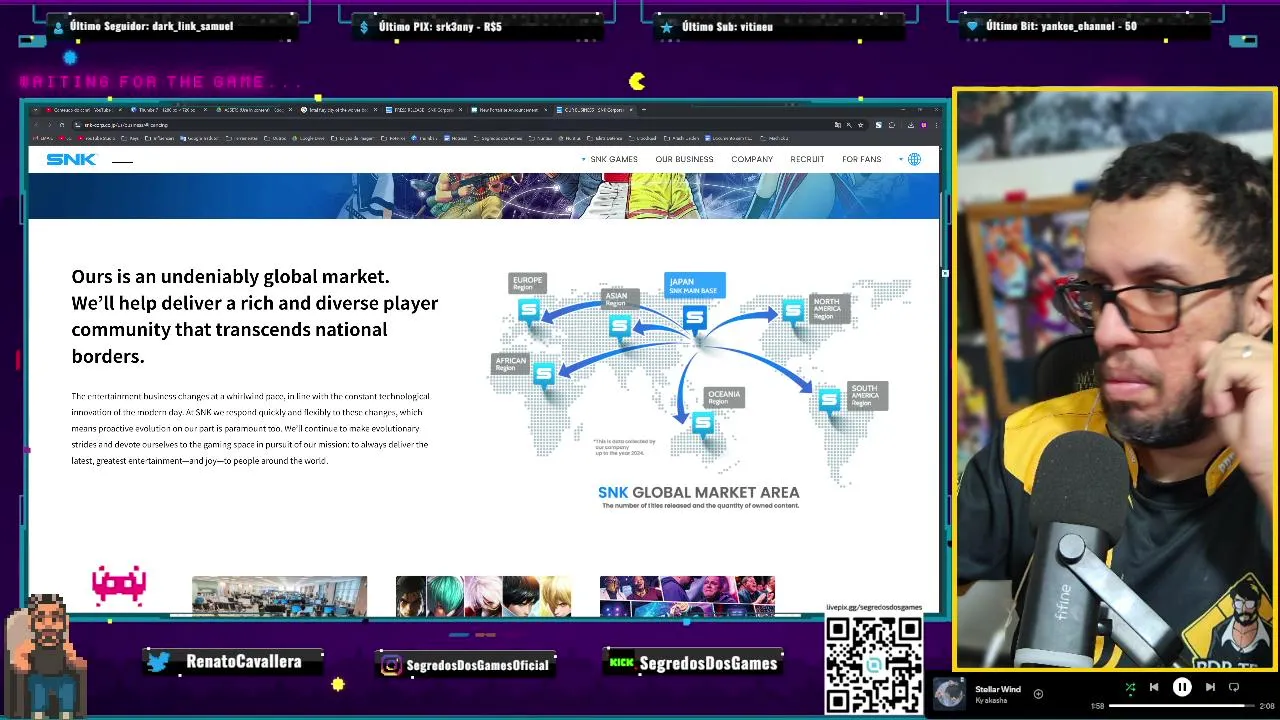Image resolution: width=1280 pixels, height=720 pixels.
Task: Pause the Stellar Wind song
Action: click(x=1182, y=687)
